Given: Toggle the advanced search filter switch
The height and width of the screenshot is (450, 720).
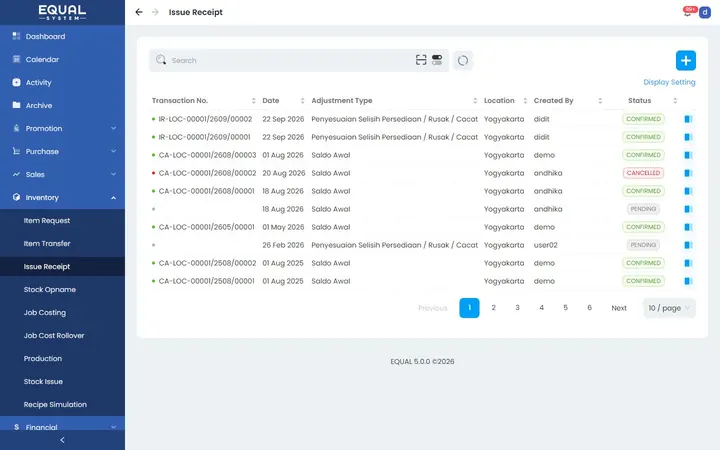Looking at the screenshot, I should tap(437, 60).
